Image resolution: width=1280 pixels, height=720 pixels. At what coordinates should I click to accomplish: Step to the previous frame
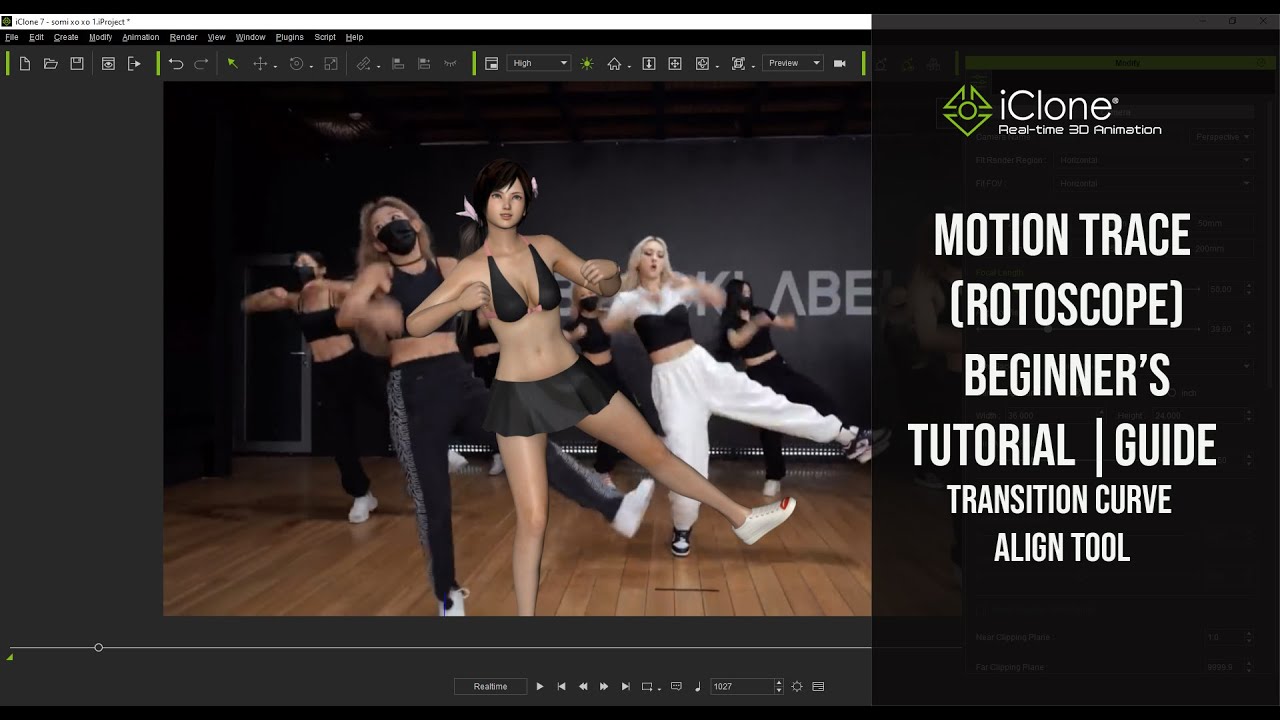point(583,687)
